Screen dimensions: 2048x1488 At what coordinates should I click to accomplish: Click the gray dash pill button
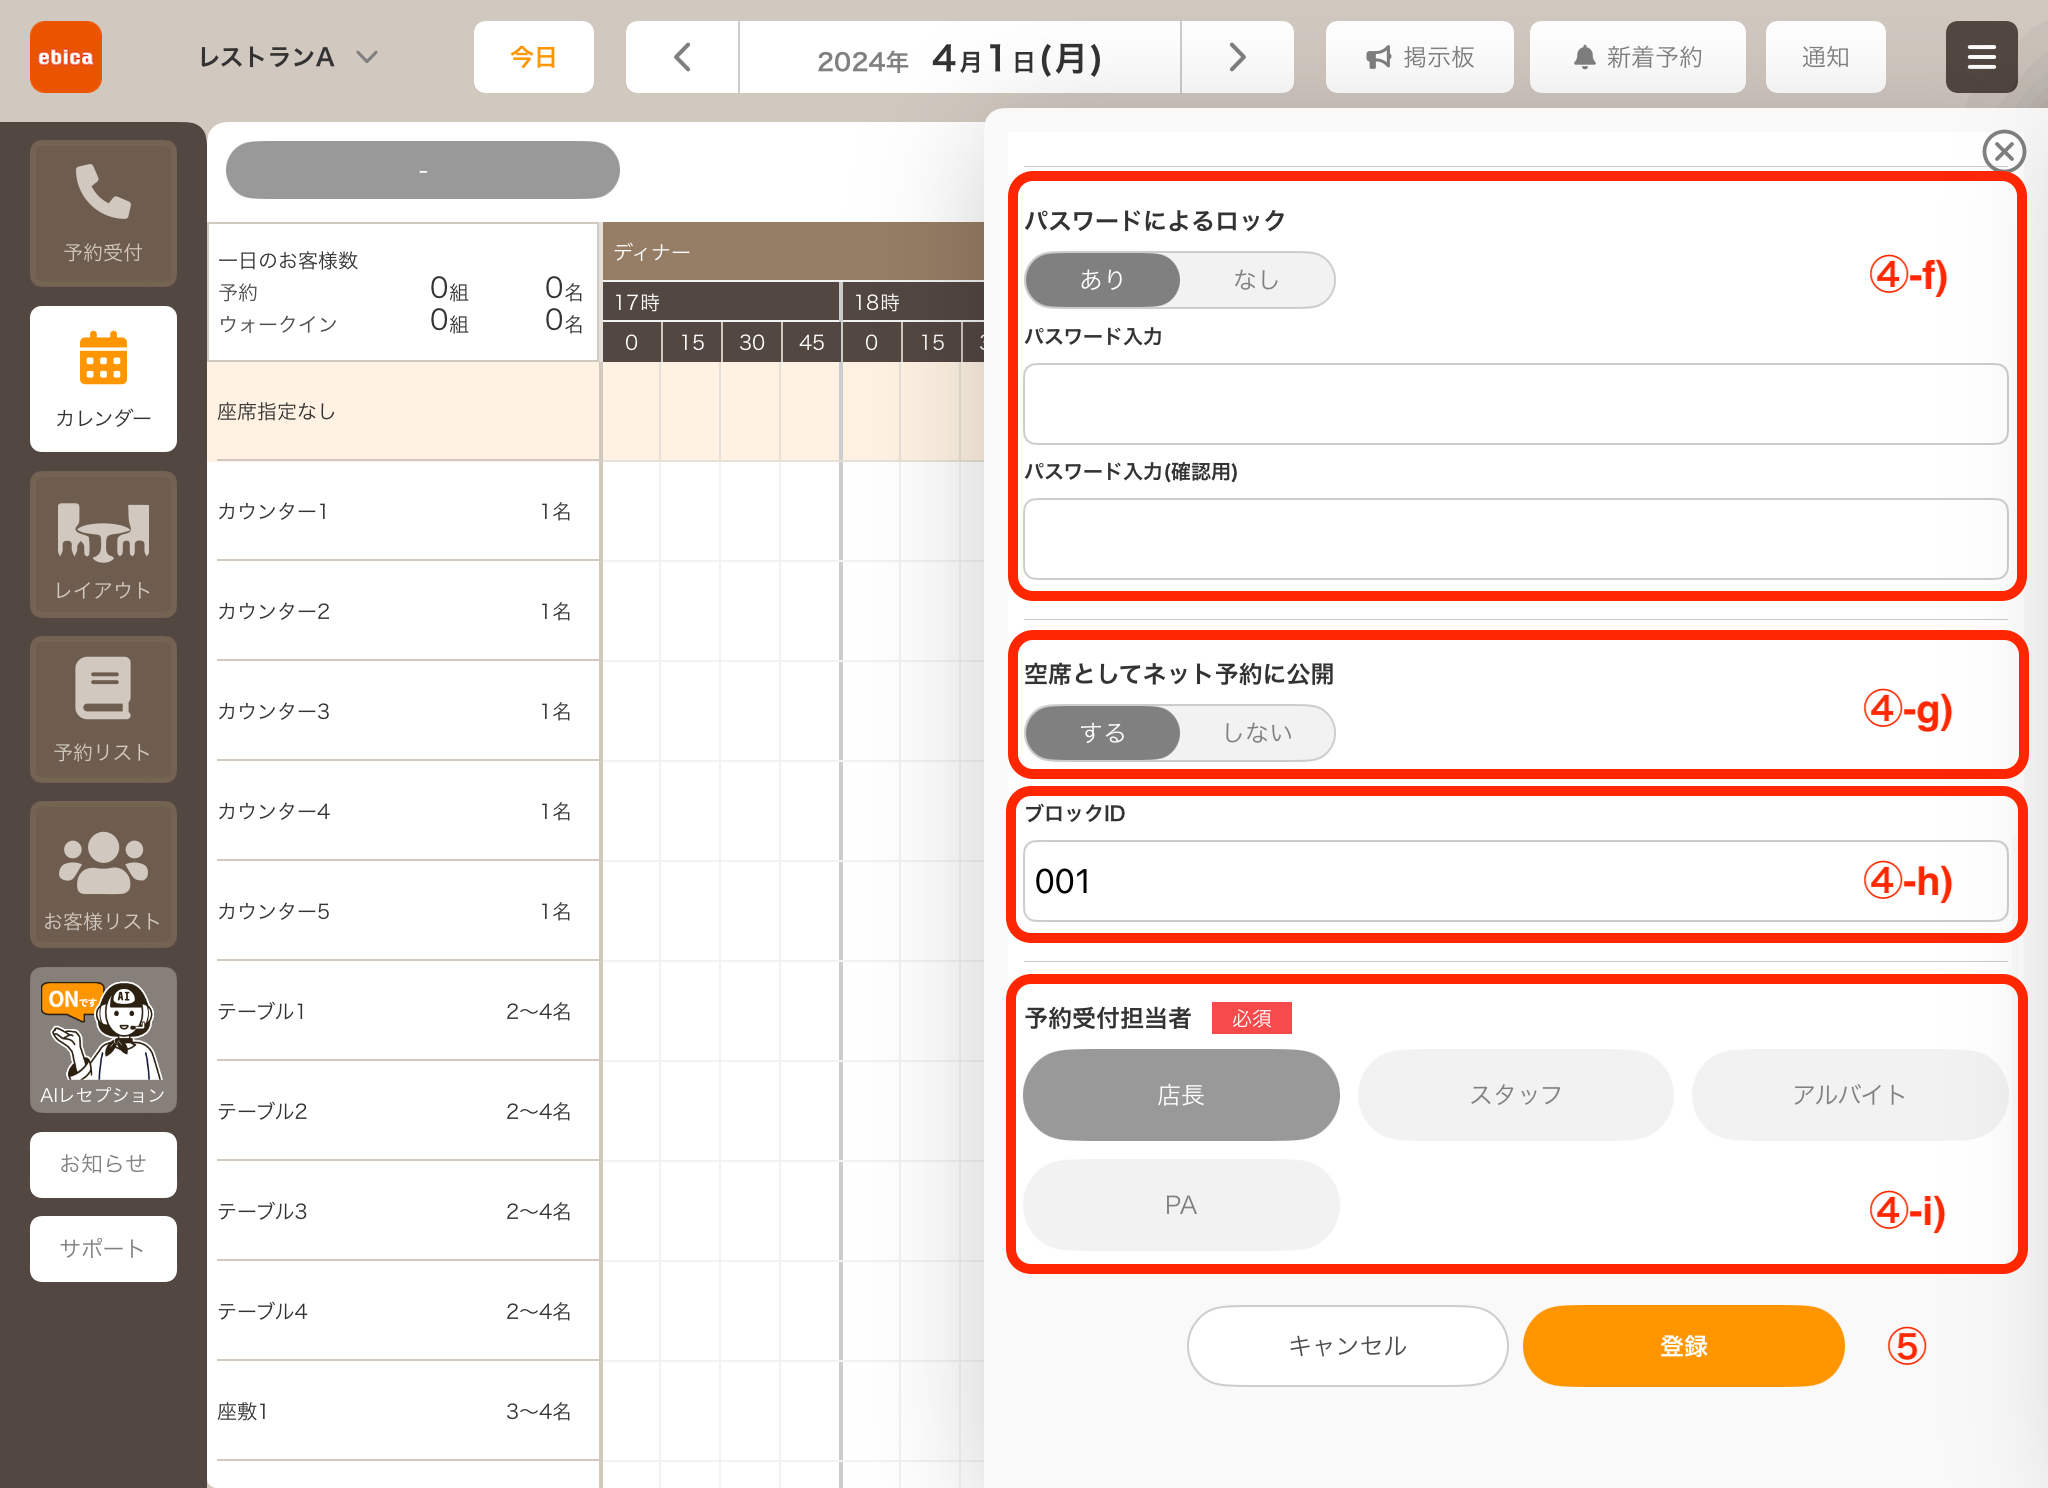pyautogui.click(x=423, y=170)
